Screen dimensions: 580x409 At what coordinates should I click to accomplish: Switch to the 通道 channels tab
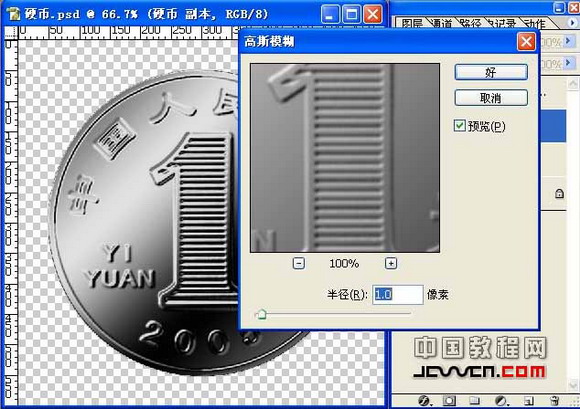[x=441, y=24]
